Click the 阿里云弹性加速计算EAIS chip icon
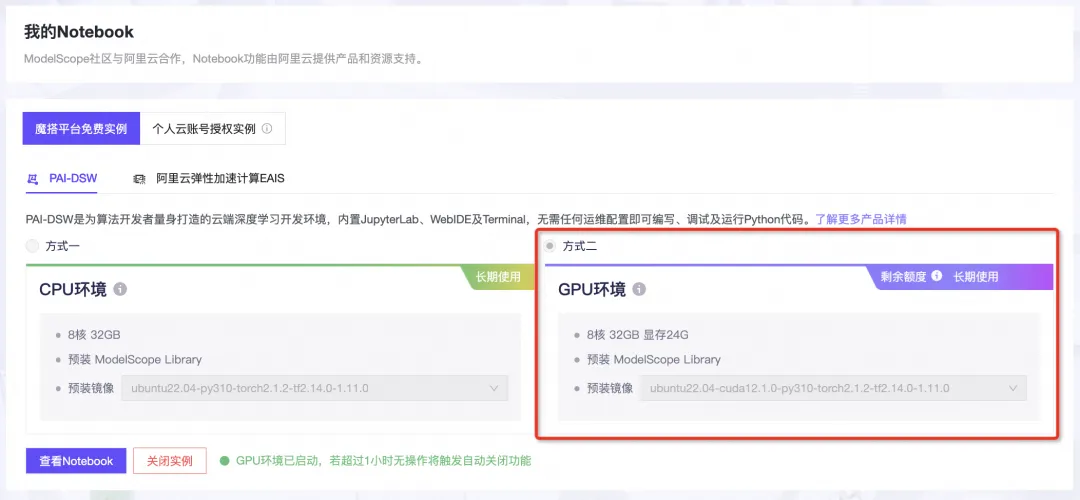The height and width of the screenshot is (500, 1080). coord(139,179)
